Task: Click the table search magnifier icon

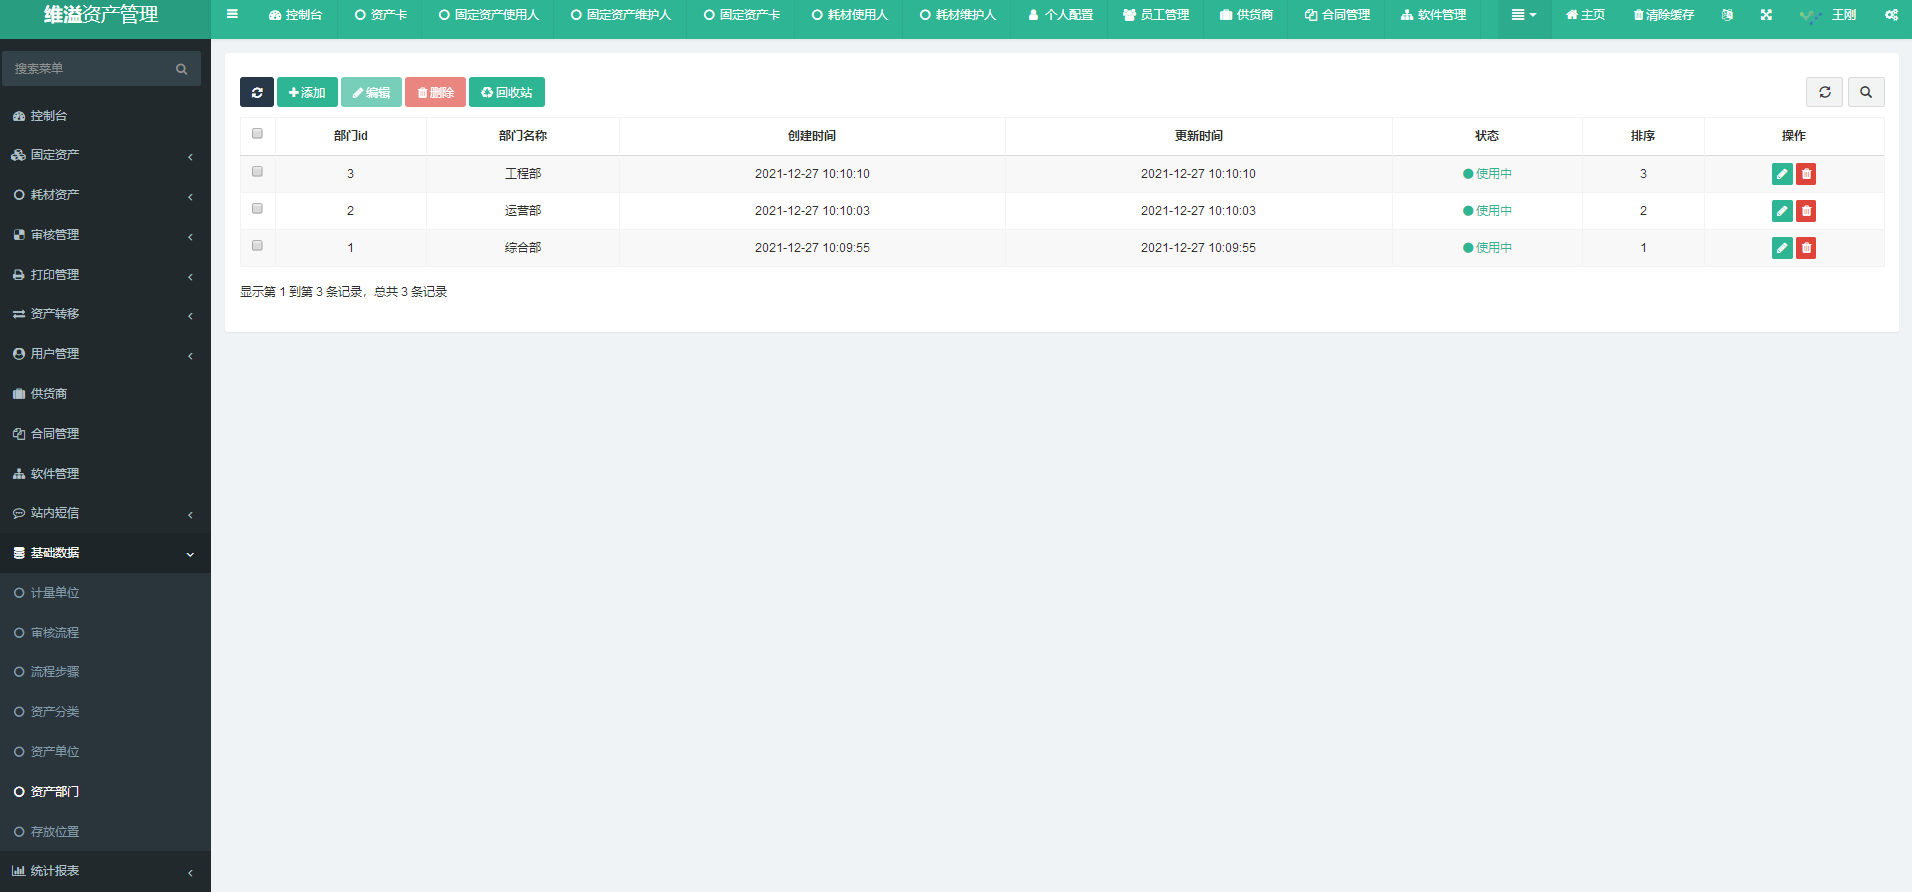Action: pyautogui.click(x=1866, y=92)
